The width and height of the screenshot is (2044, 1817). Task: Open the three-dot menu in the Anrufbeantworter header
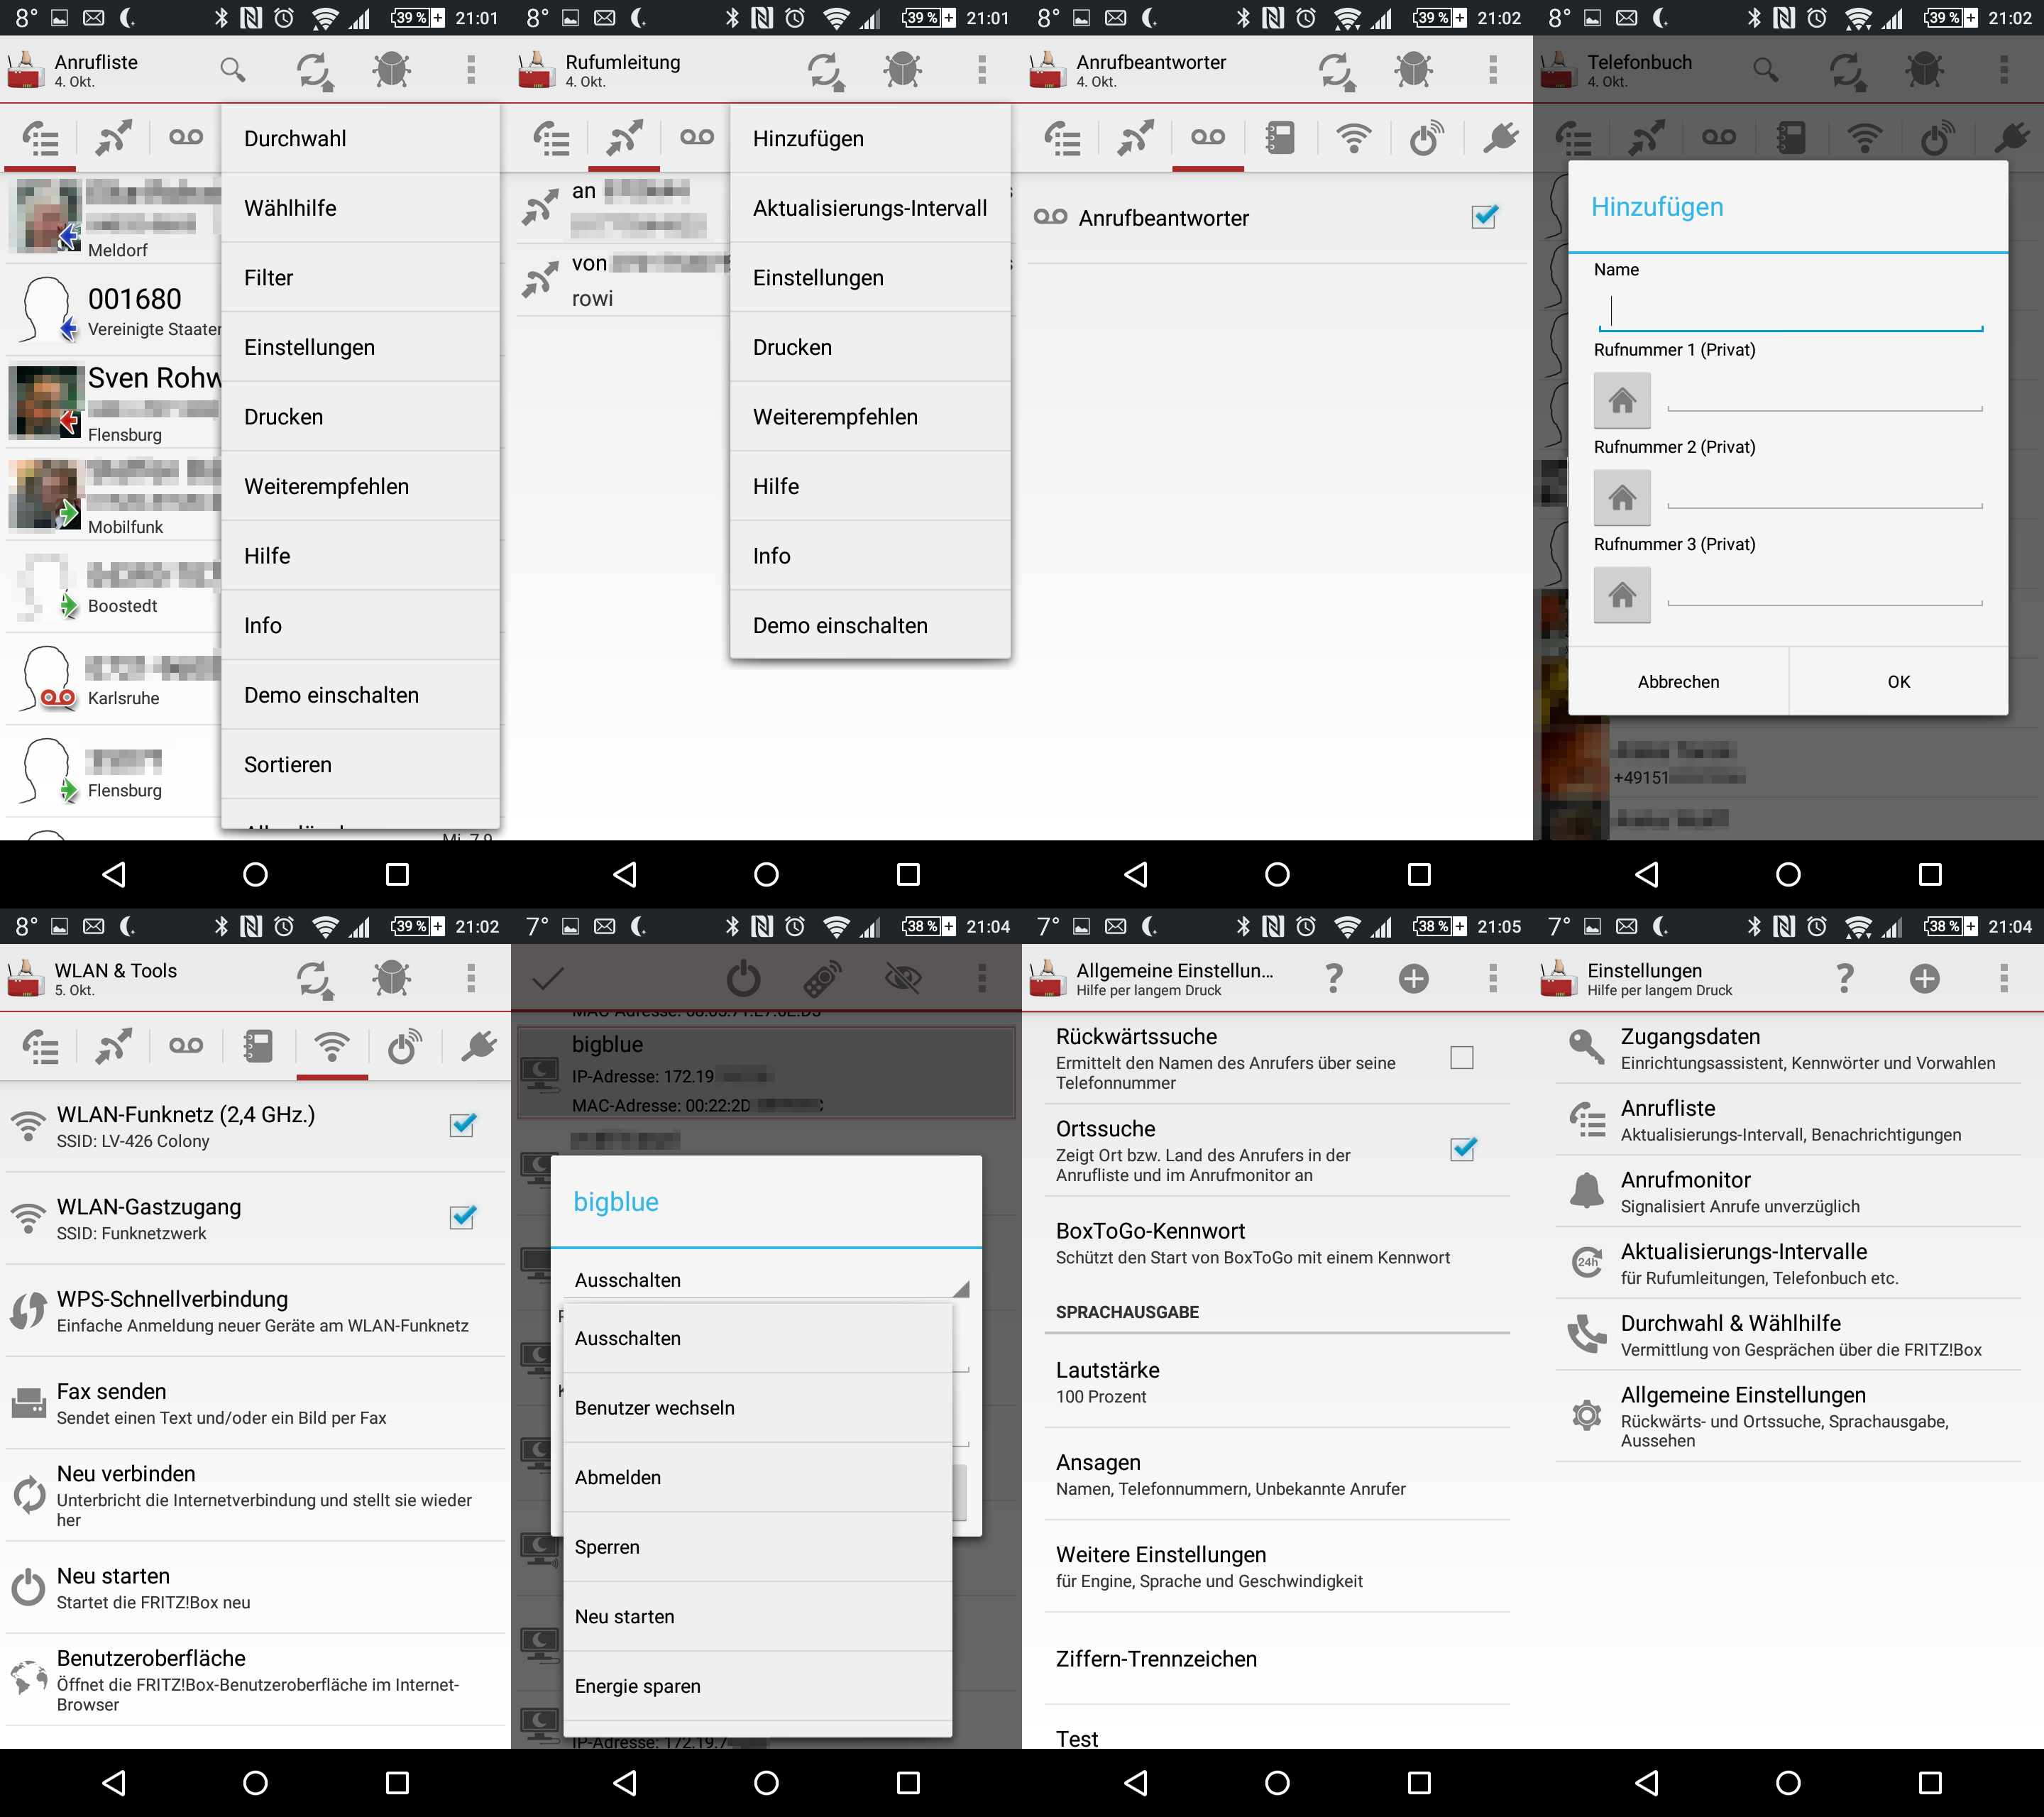pos(1493,69)
